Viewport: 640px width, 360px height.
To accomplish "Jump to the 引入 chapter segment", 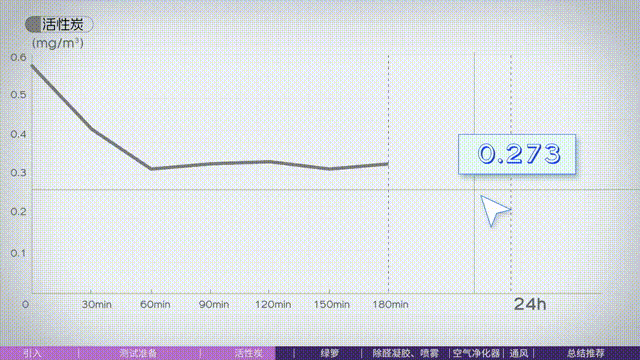I will click(x=33, y=353).
